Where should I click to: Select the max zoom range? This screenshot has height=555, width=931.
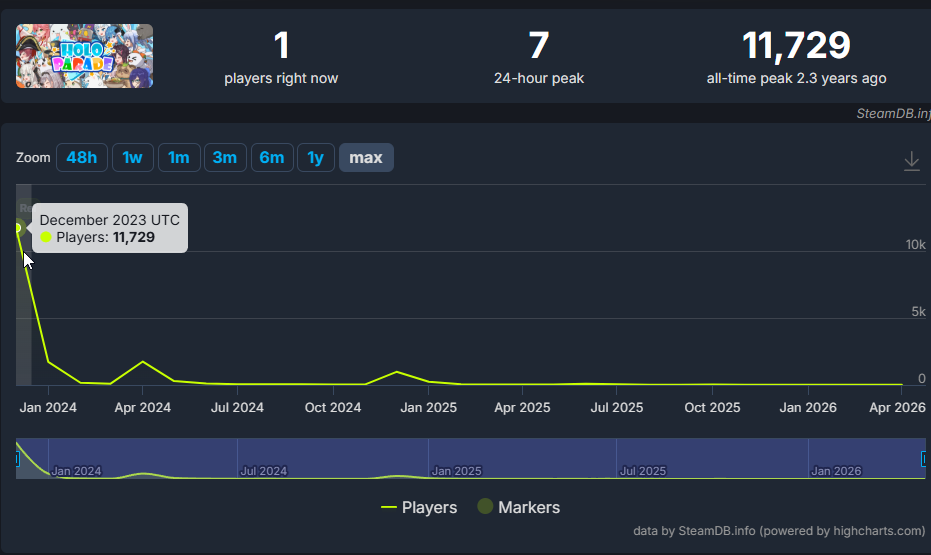click(366, 157)
